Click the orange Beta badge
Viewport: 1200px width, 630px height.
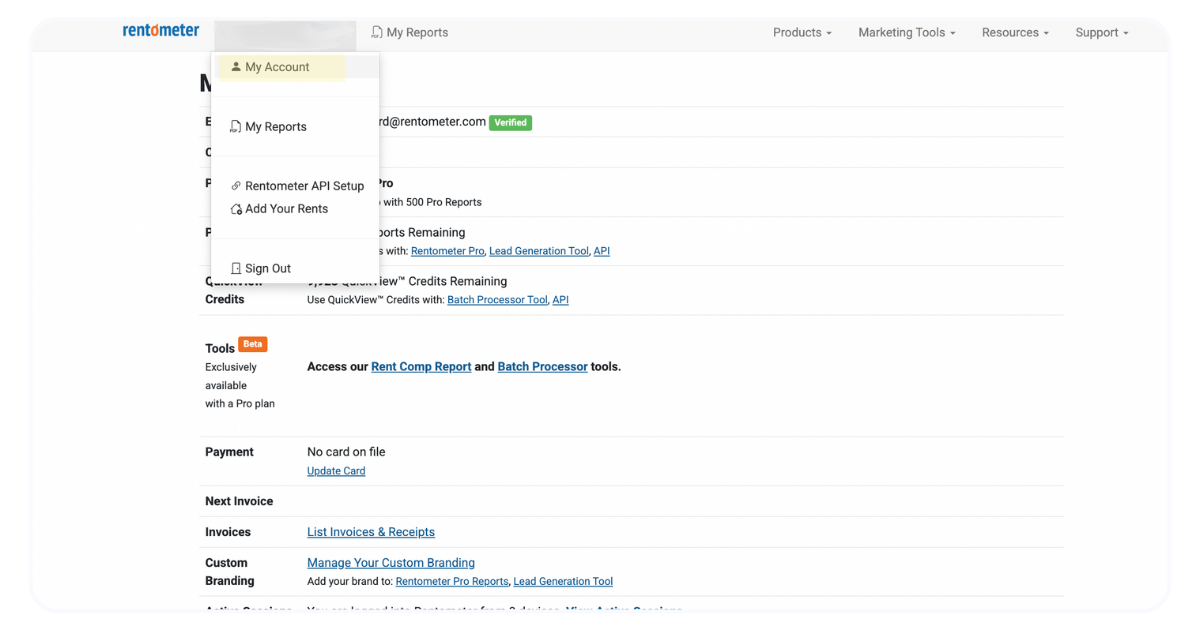(253, 344)
